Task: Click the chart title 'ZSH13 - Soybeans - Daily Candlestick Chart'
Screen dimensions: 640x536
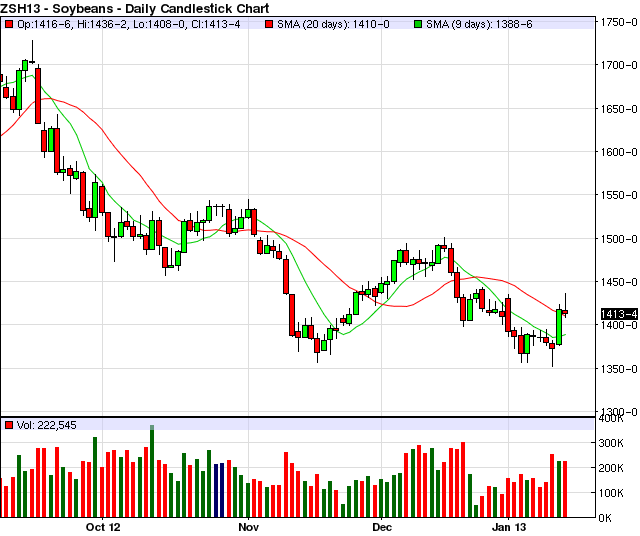Action: pos(135,8)
